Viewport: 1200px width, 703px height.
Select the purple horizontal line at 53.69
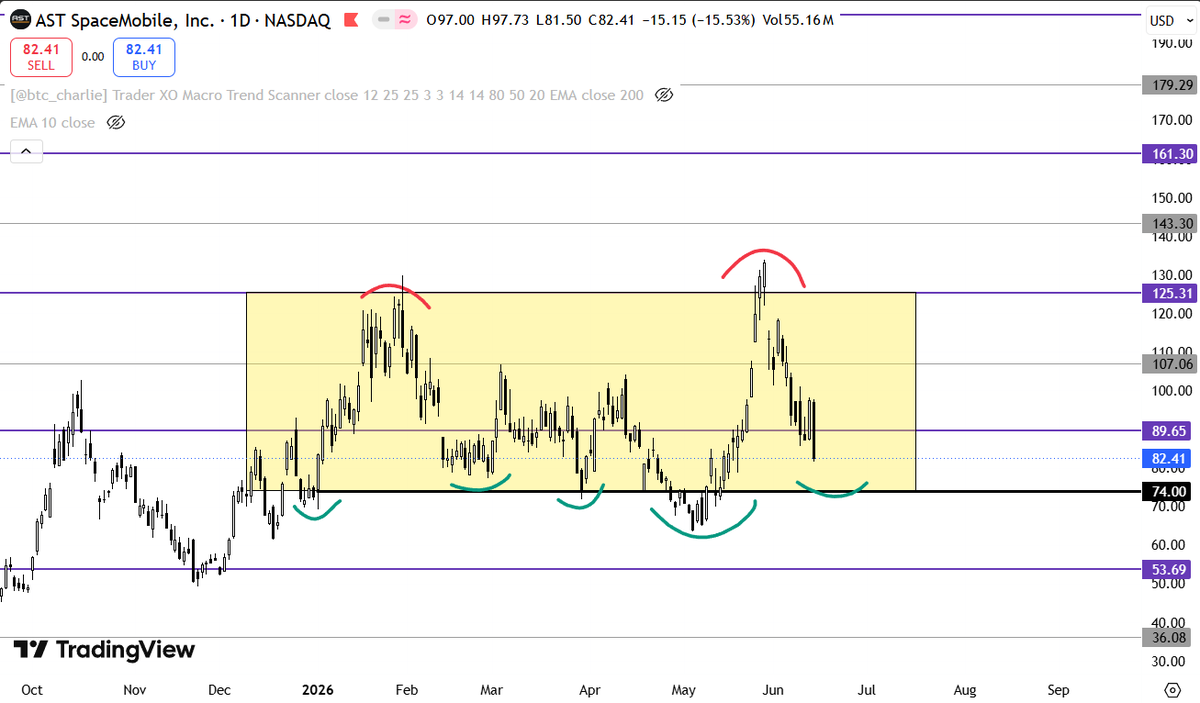pyautogui.click(x=570, y=569)
